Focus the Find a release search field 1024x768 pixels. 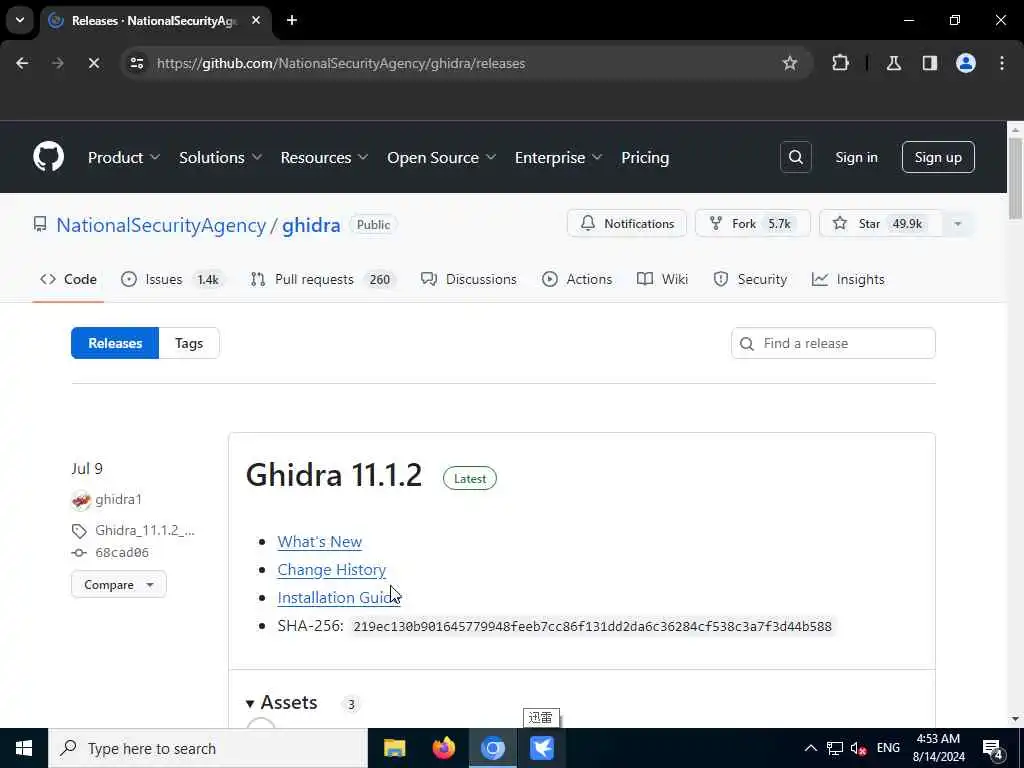pyautogui.click(x=833, y=343)
